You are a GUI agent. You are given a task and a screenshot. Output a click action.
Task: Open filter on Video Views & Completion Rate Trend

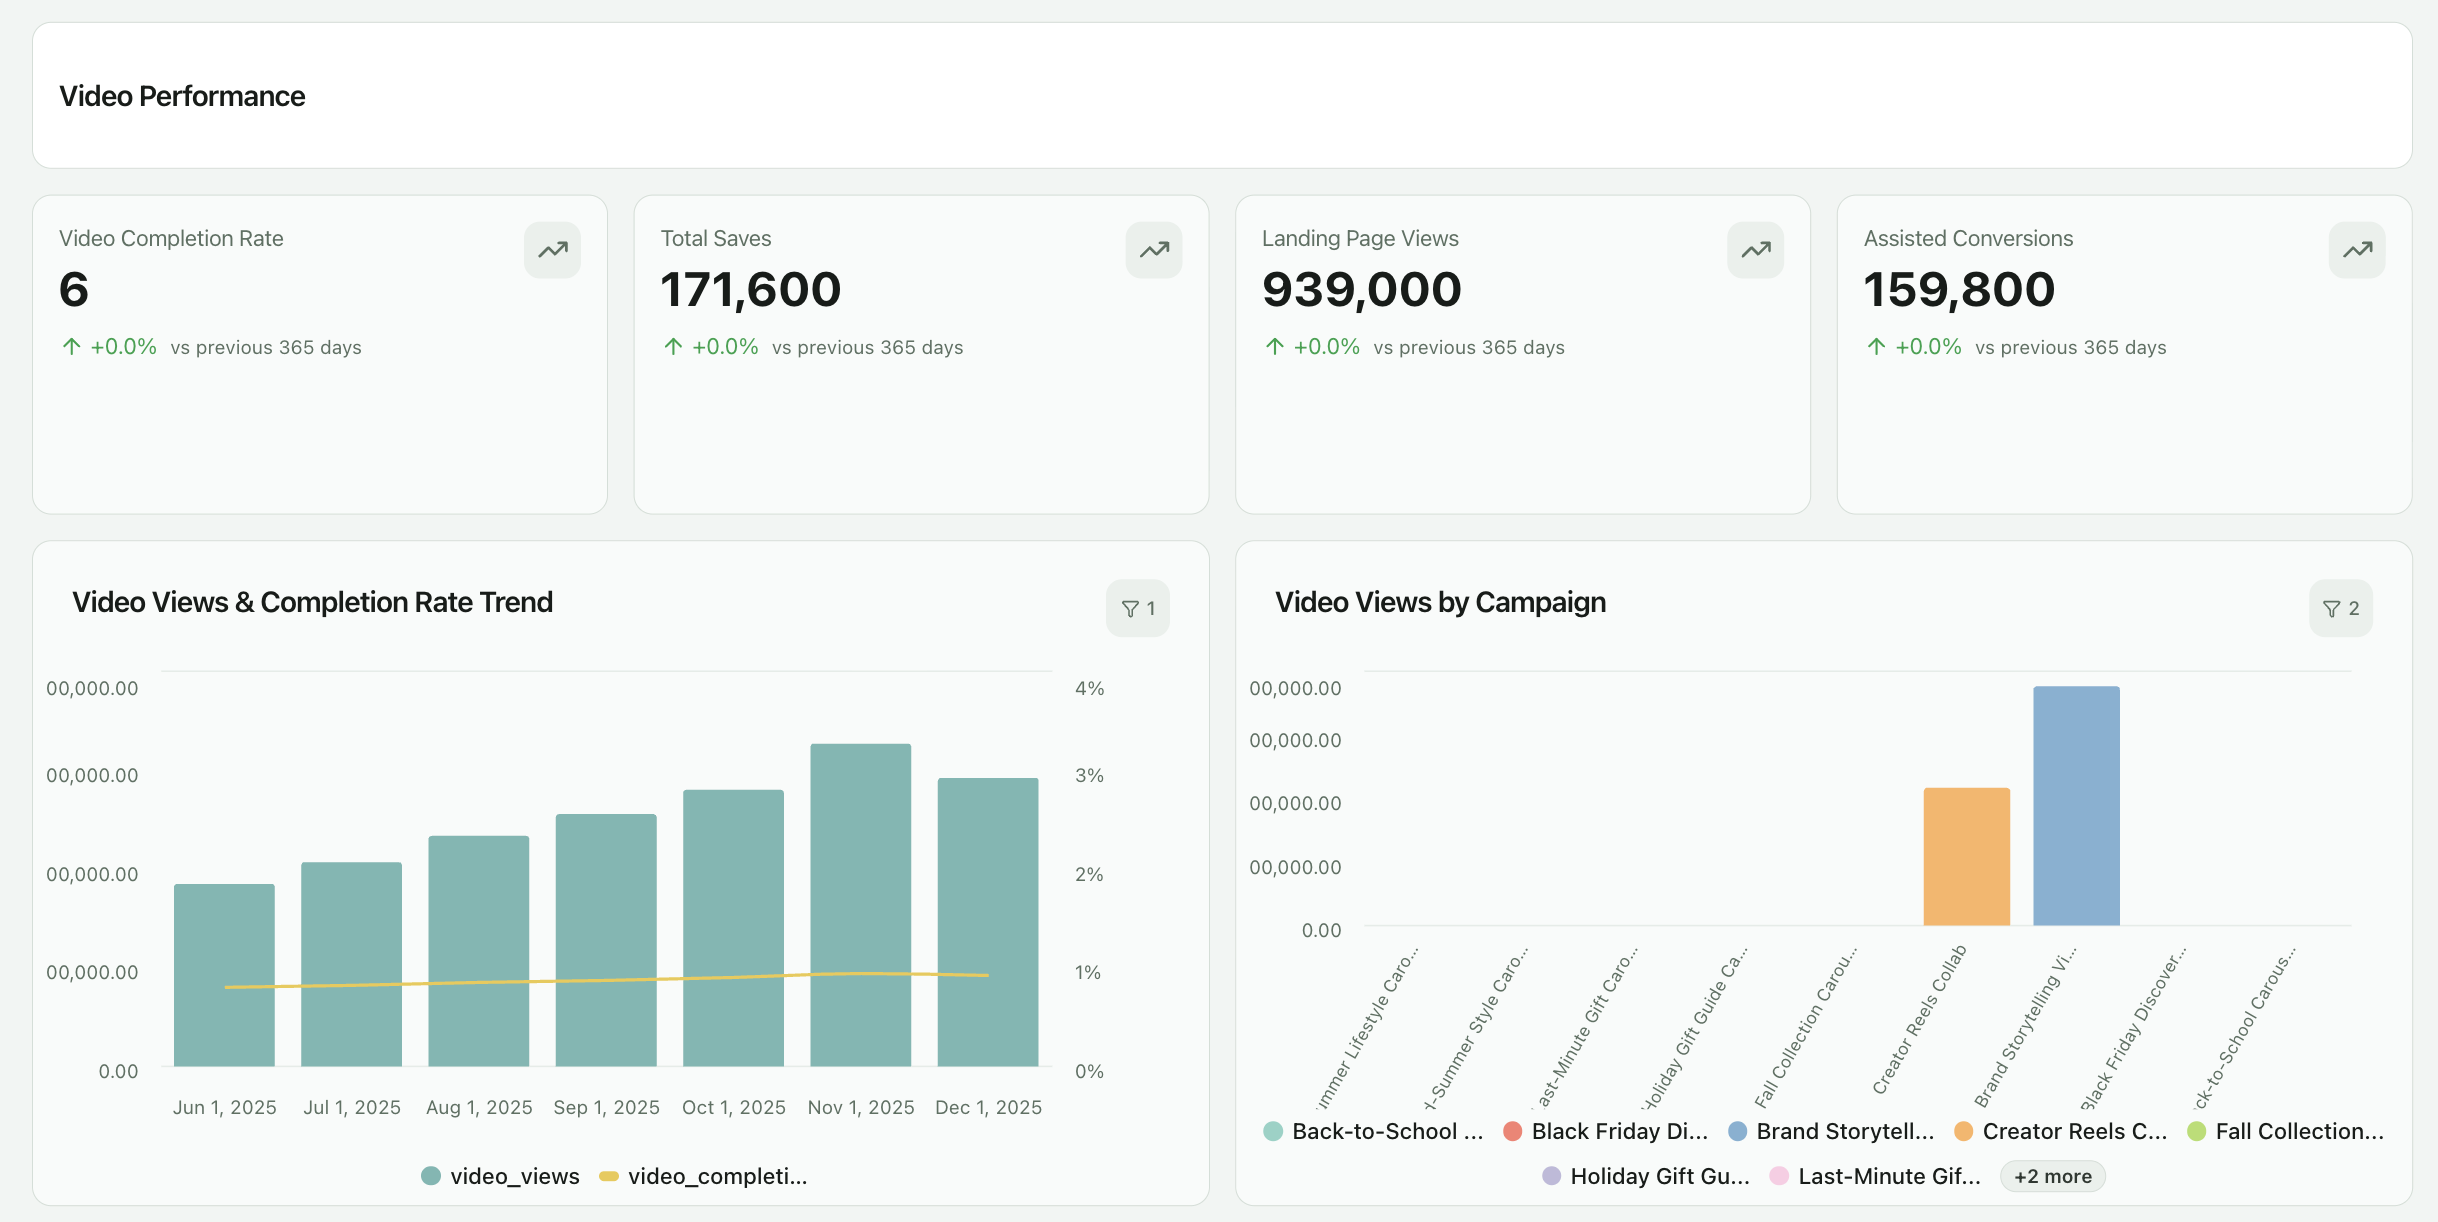point(1138,608)
